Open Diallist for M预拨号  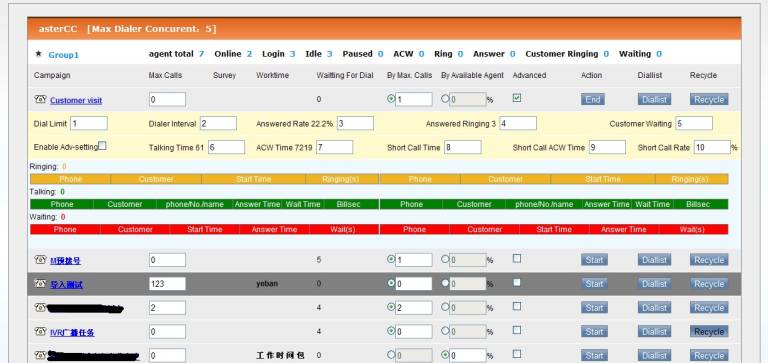(x=654, y=260)
